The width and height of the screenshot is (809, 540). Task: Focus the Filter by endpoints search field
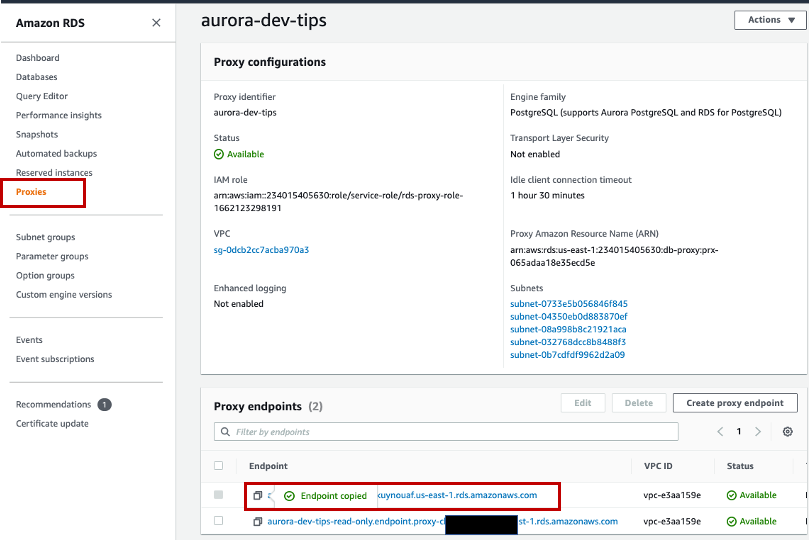tap(446, 432)
